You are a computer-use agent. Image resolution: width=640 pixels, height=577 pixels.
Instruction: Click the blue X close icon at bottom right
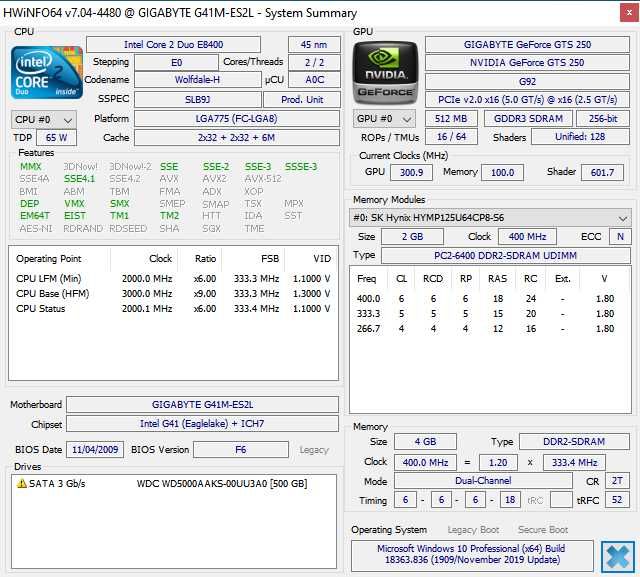tap(618, 556)
